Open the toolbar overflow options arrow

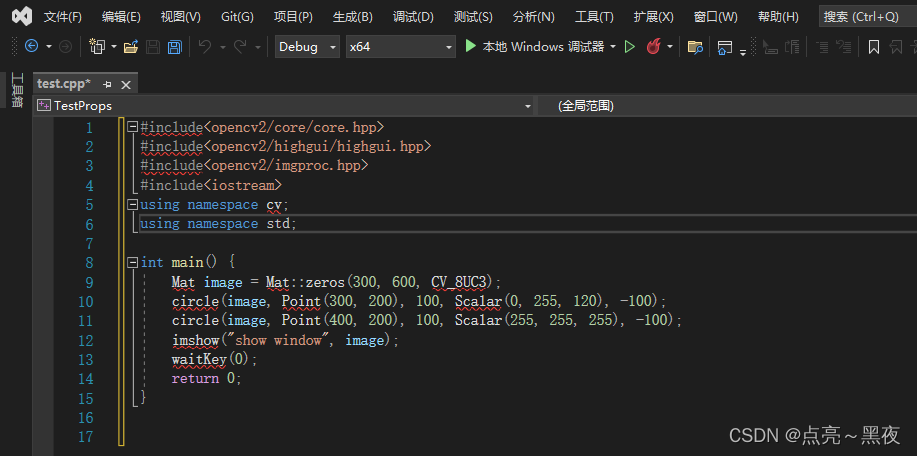tap(743, 51)
